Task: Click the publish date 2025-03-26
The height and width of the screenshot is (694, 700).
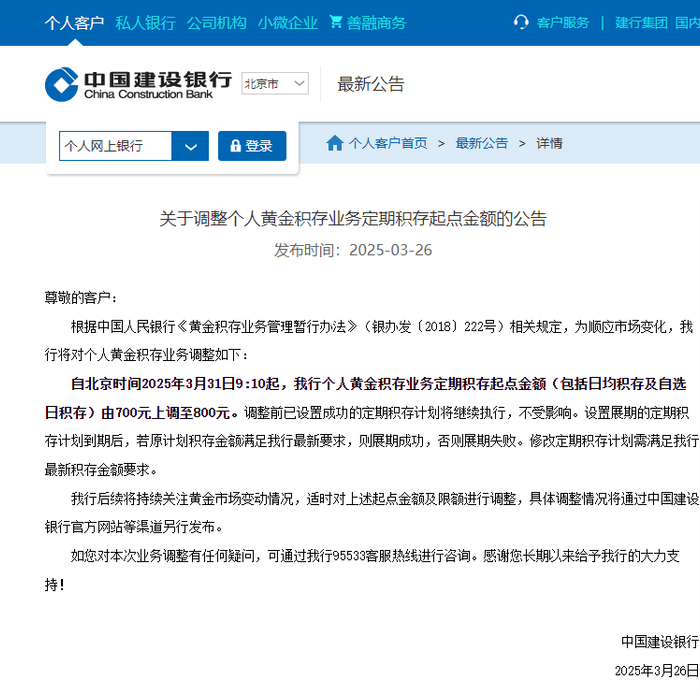Action: [x=391, y=250]
